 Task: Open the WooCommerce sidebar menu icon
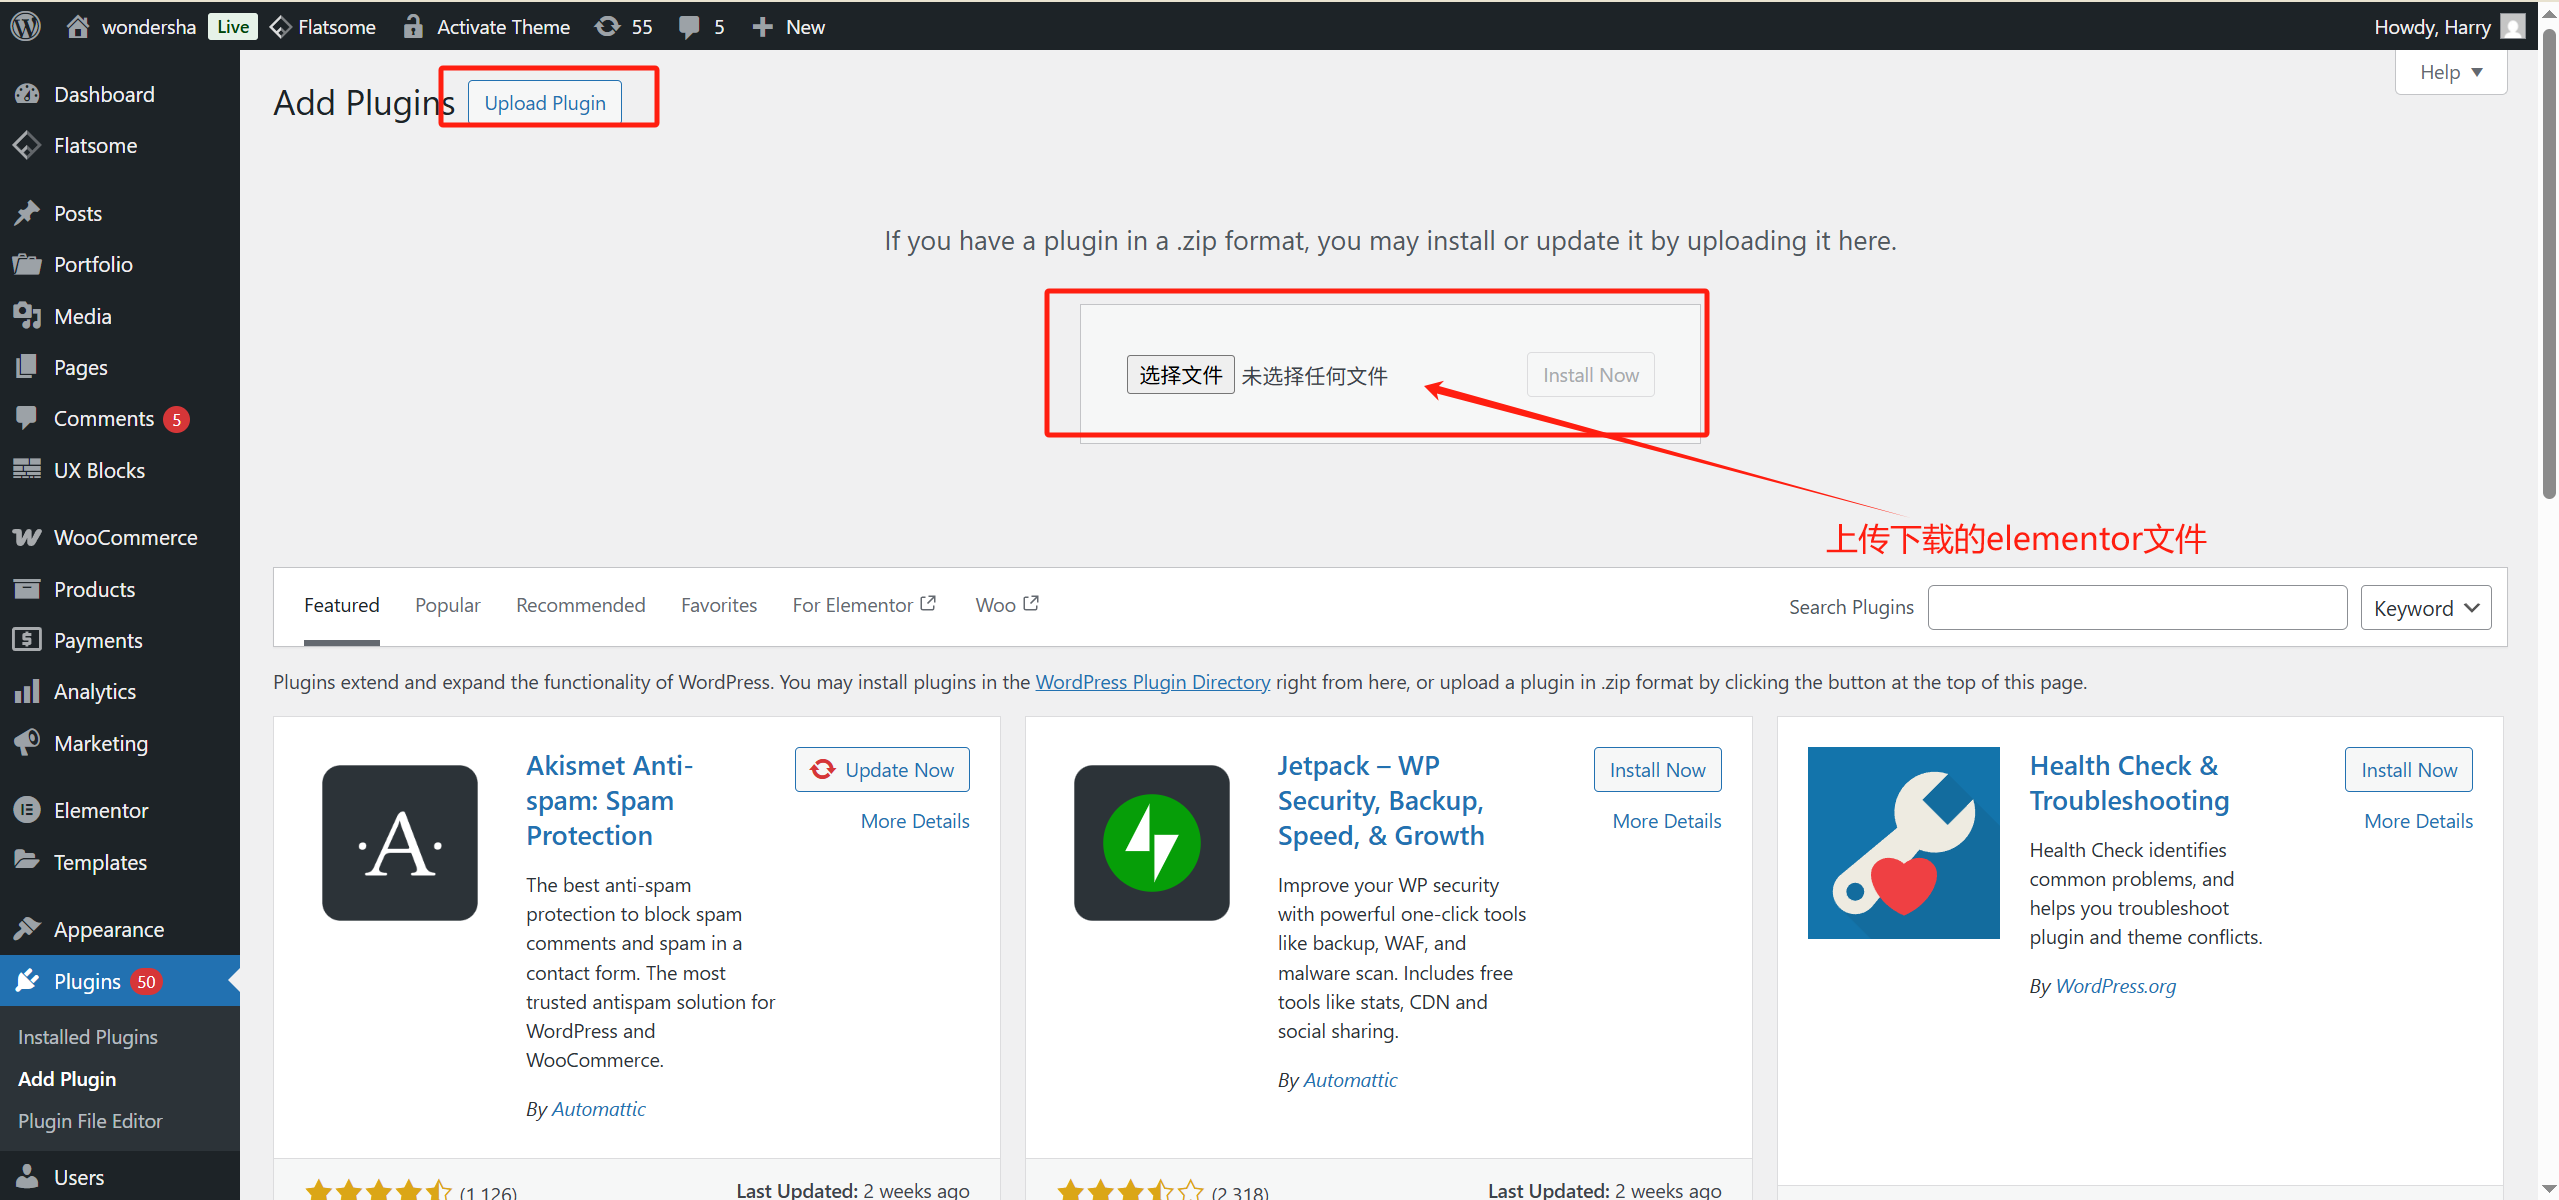point(27,537)
